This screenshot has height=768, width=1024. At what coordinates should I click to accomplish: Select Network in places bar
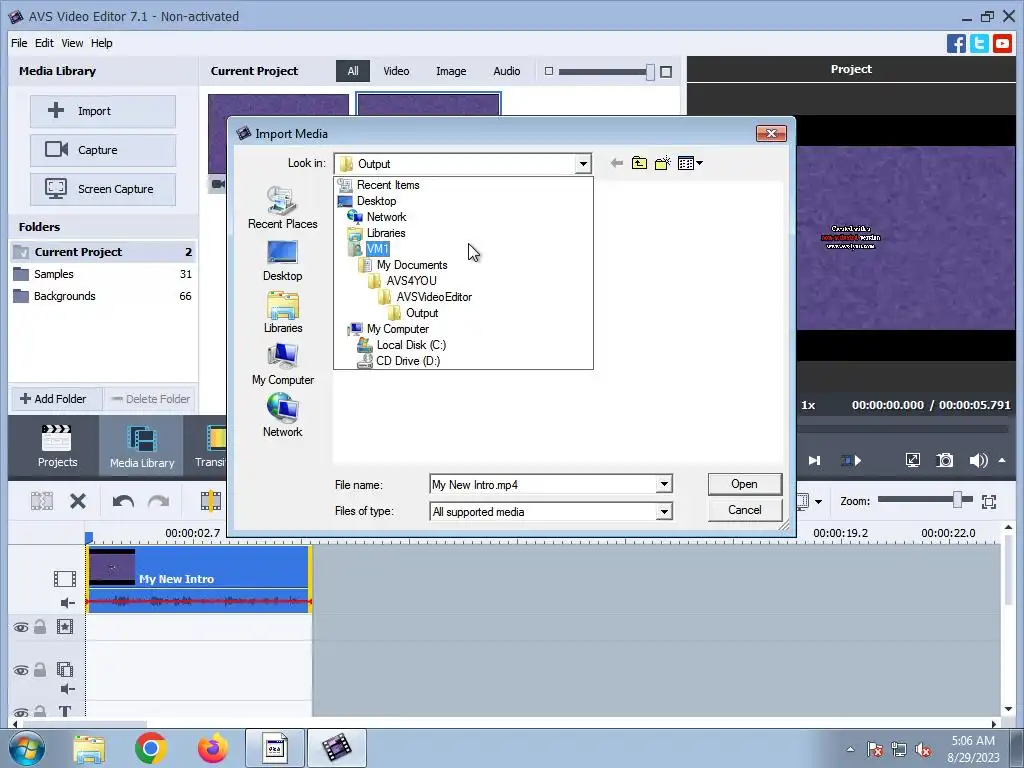coord(283,416)
